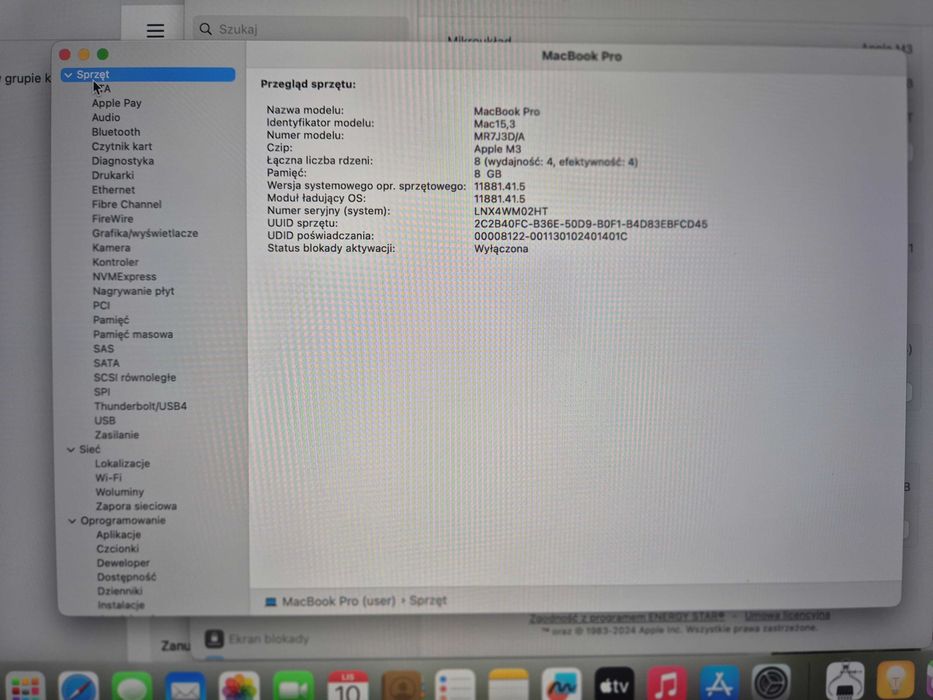The height and width of the screenshot is (700, 933).
Task: Open App Store from the Dock
Action: point(719,683)
